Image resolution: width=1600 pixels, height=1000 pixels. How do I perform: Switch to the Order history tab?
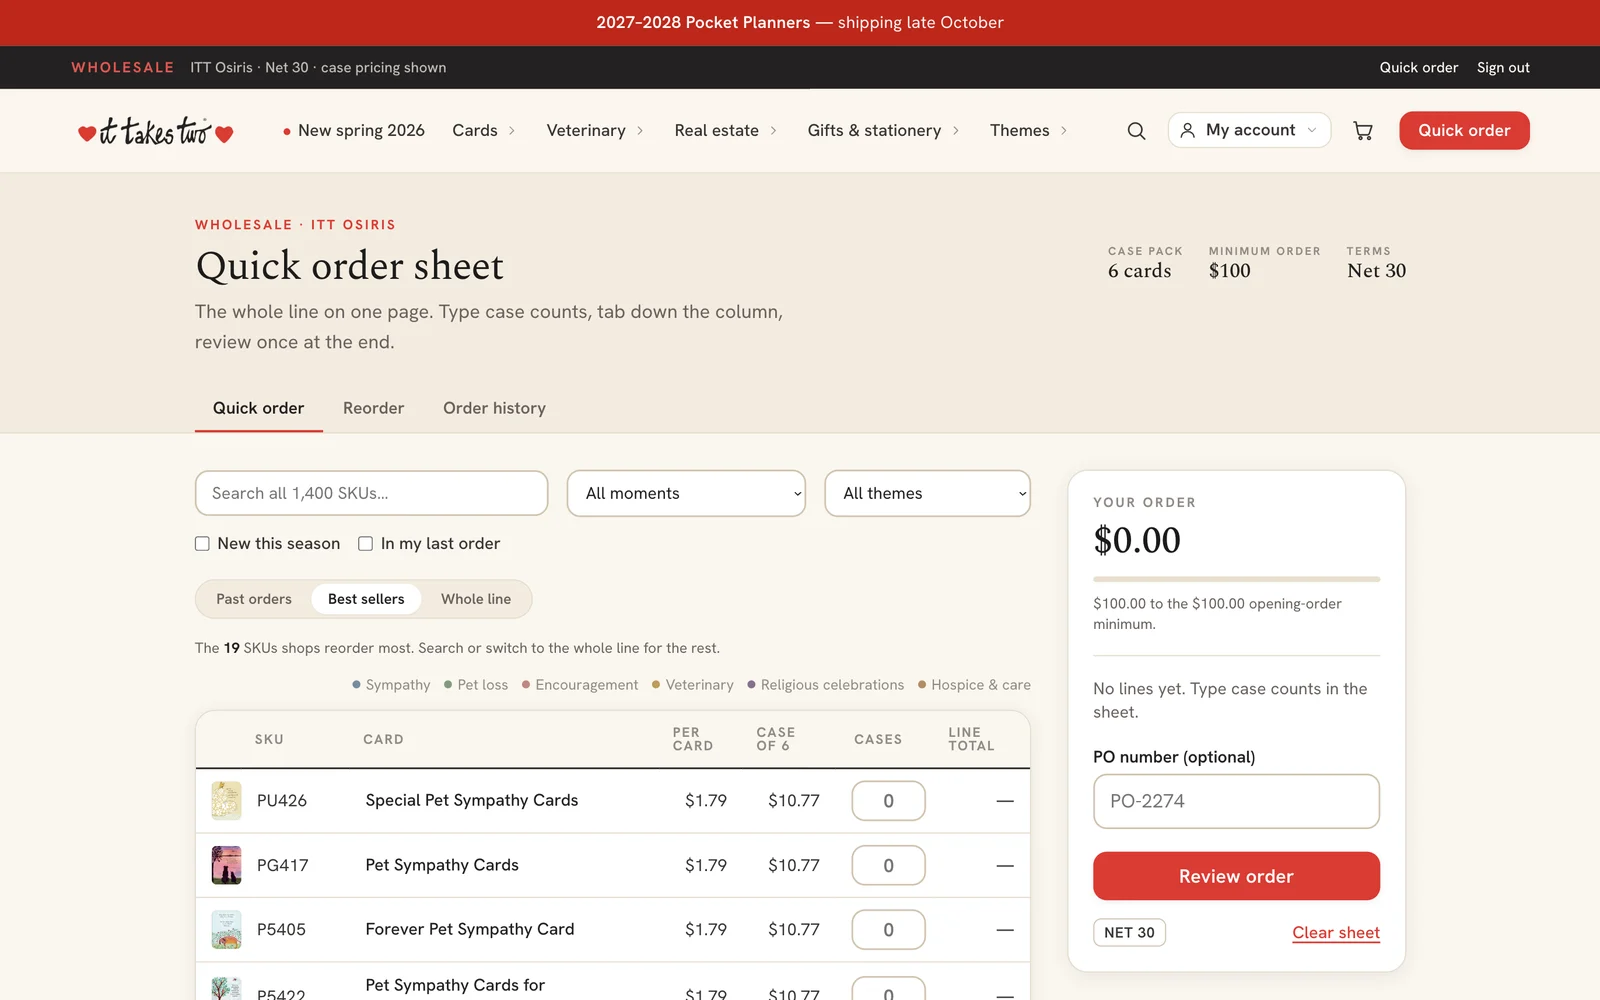click(494, 408)
